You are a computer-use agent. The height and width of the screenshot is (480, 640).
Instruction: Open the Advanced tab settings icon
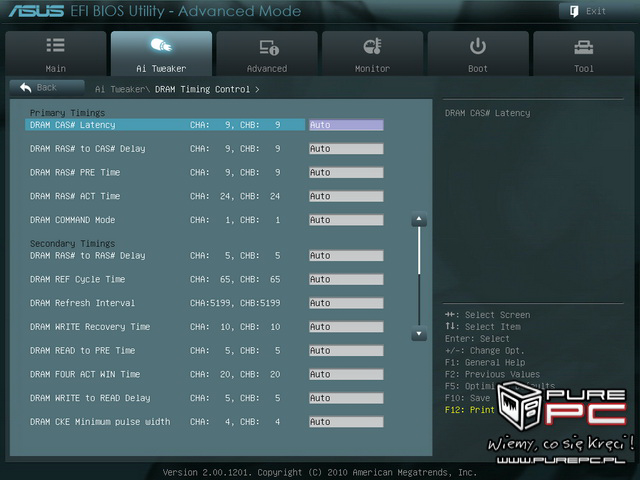269,47
